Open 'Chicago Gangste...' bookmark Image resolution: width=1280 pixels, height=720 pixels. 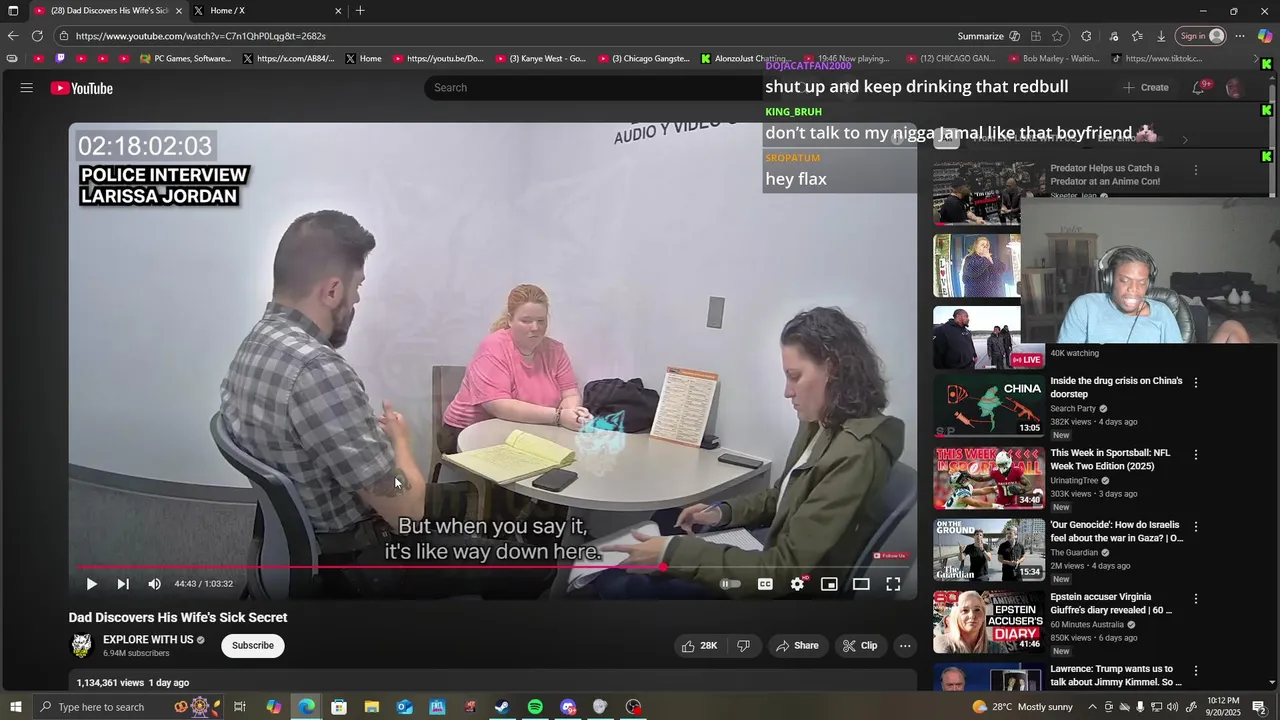pos(644,59)
